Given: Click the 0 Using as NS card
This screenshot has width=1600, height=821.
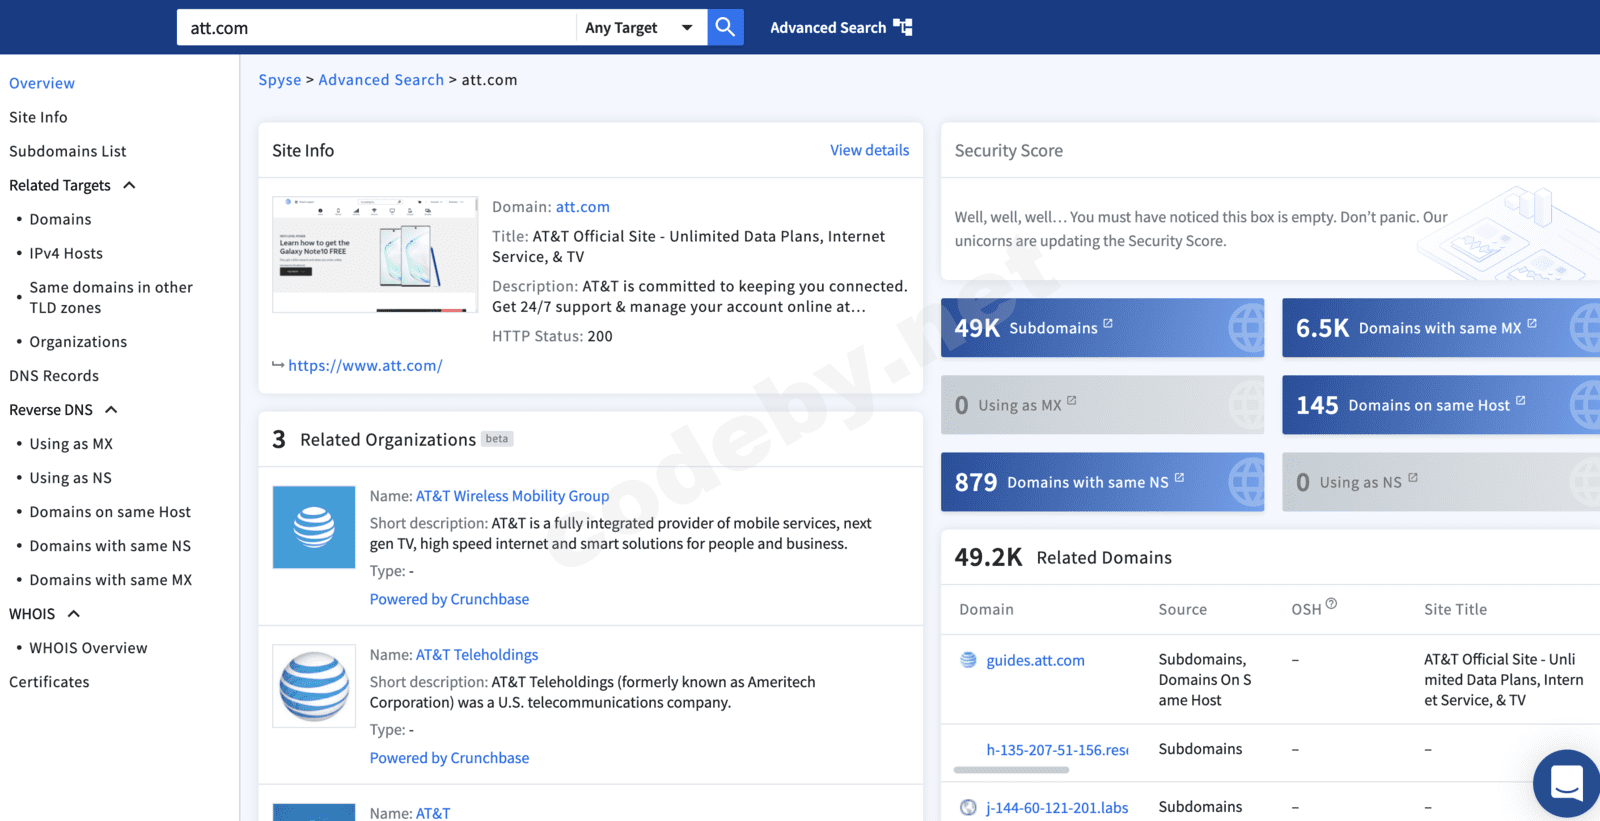Looking at the screenshot, I should 1441,482.
